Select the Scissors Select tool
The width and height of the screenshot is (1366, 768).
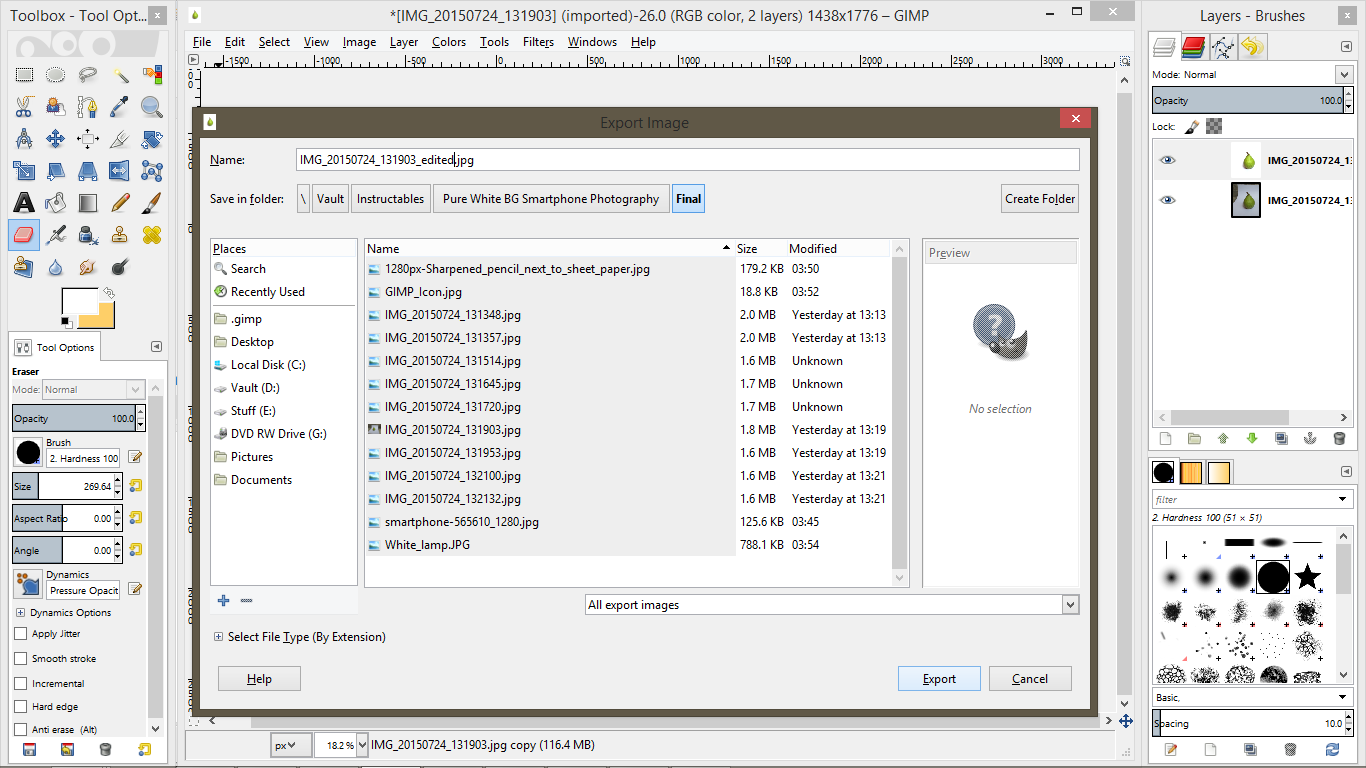[x=24, y=107]
